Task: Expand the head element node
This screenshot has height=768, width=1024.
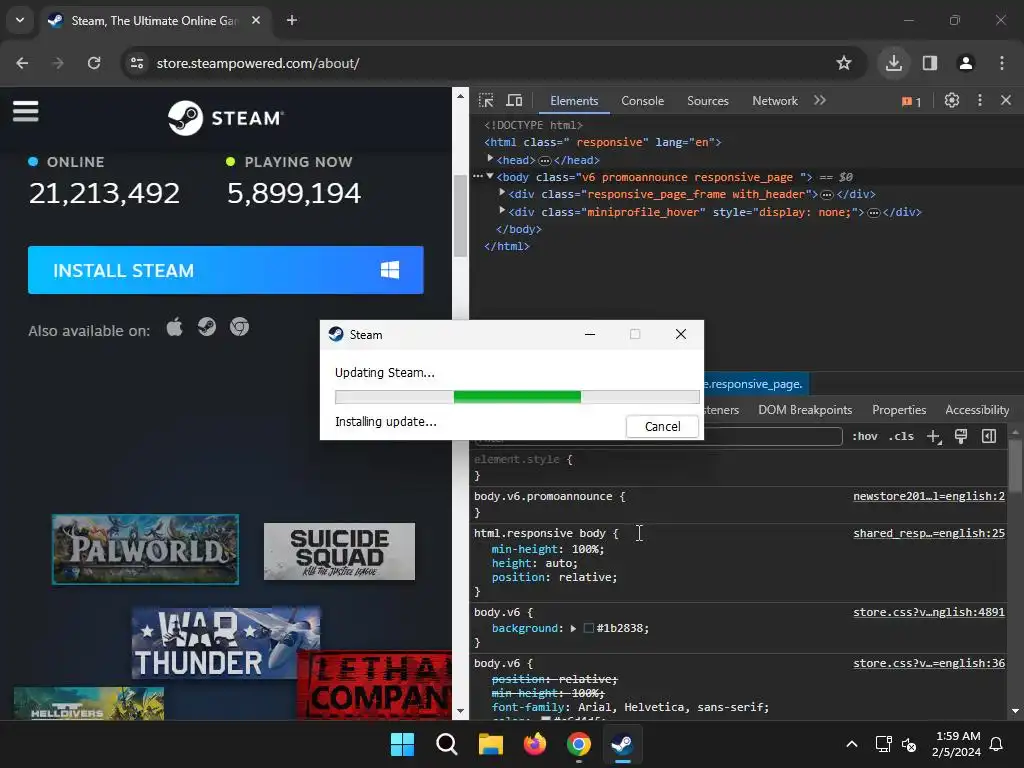Action: 490,159
